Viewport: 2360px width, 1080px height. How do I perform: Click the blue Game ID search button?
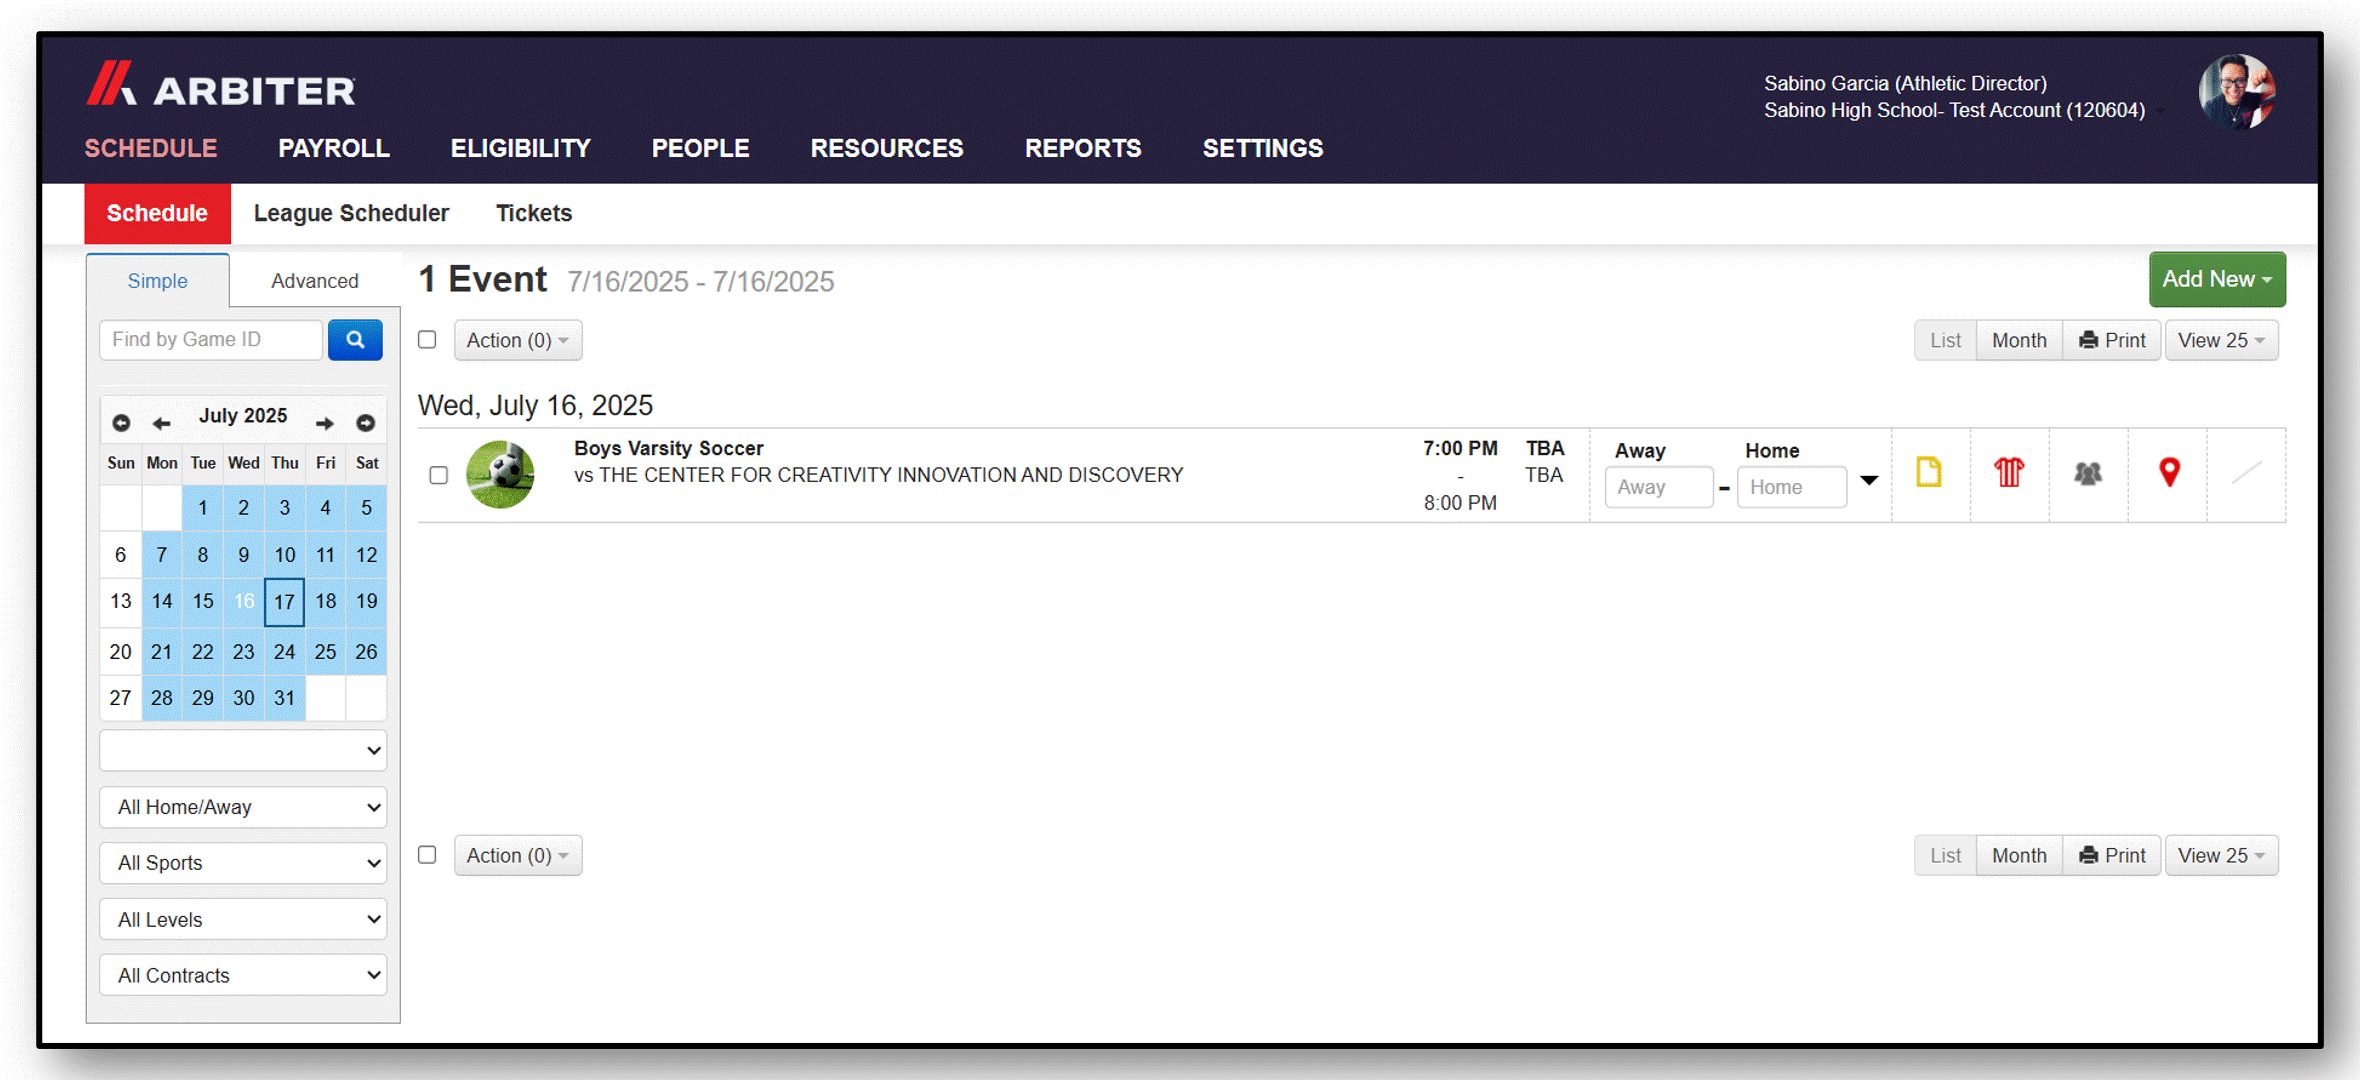click(x=355, y=340)
